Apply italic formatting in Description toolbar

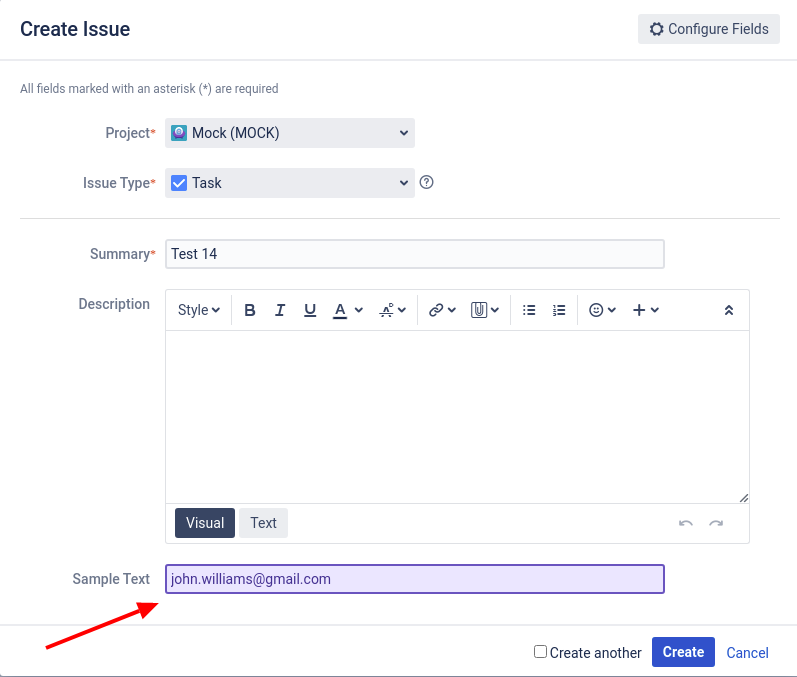coord(280,310)
